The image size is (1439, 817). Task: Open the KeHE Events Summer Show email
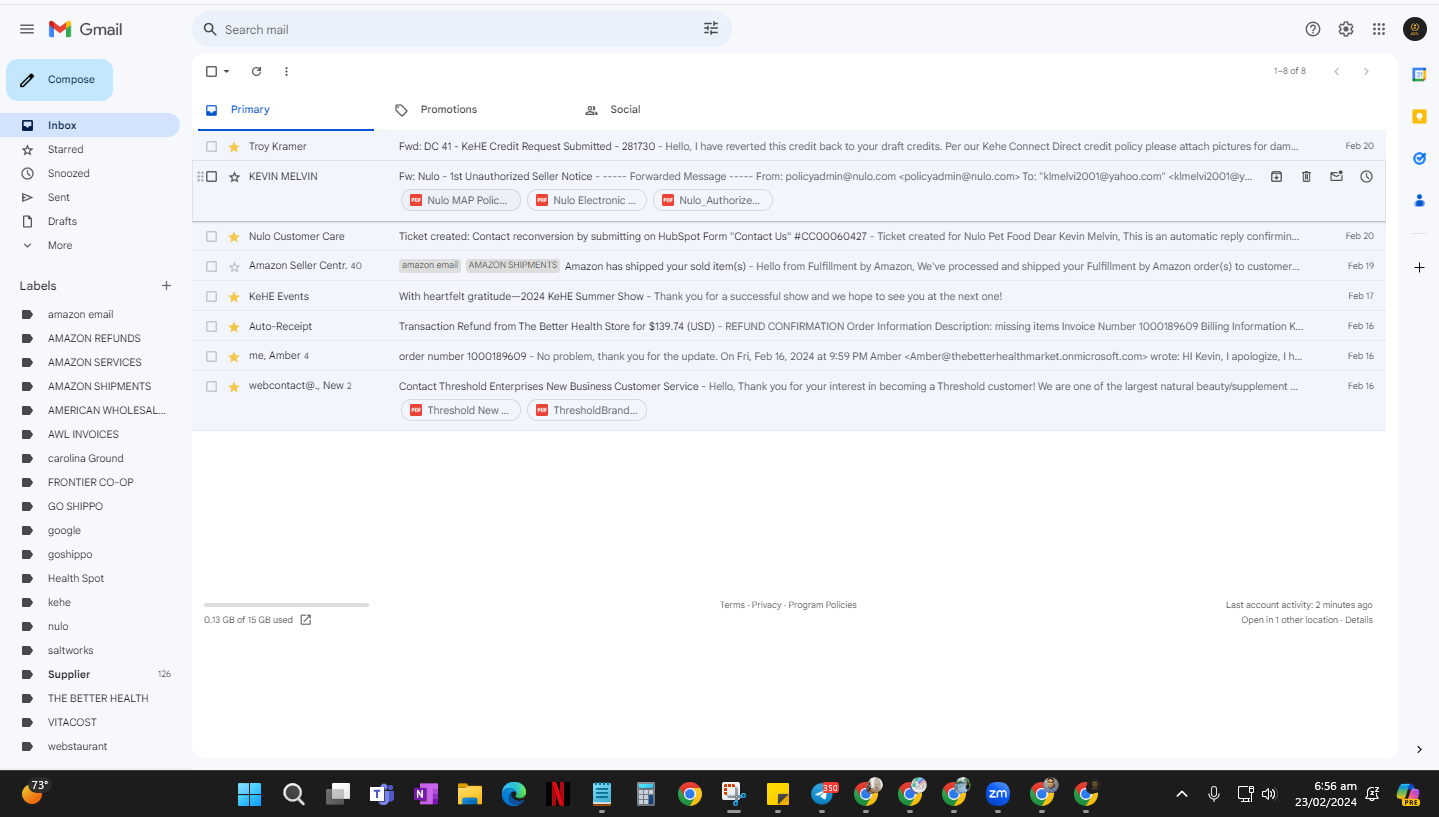coord(789,297)
